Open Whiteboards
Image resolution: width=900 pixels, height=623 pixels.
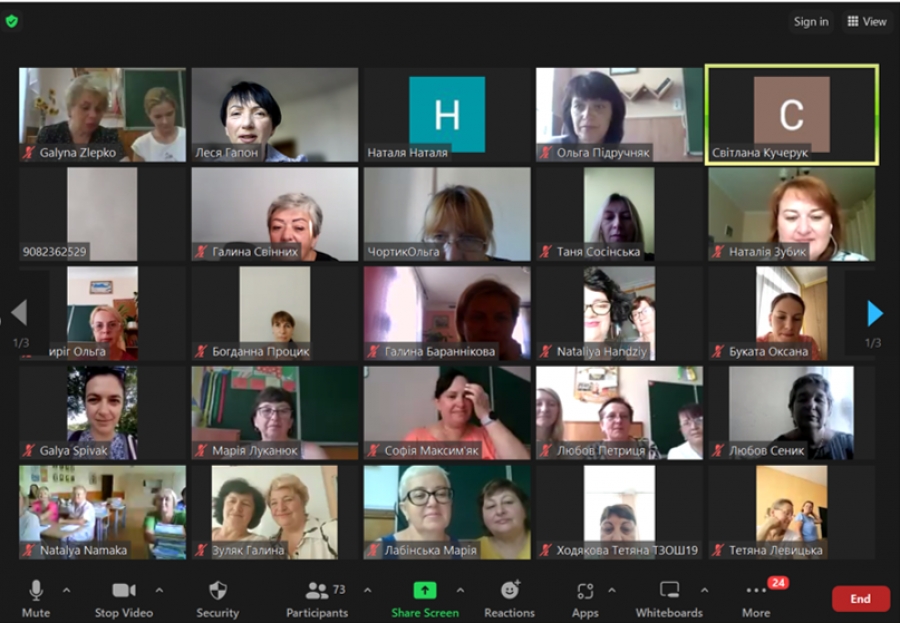669,598
